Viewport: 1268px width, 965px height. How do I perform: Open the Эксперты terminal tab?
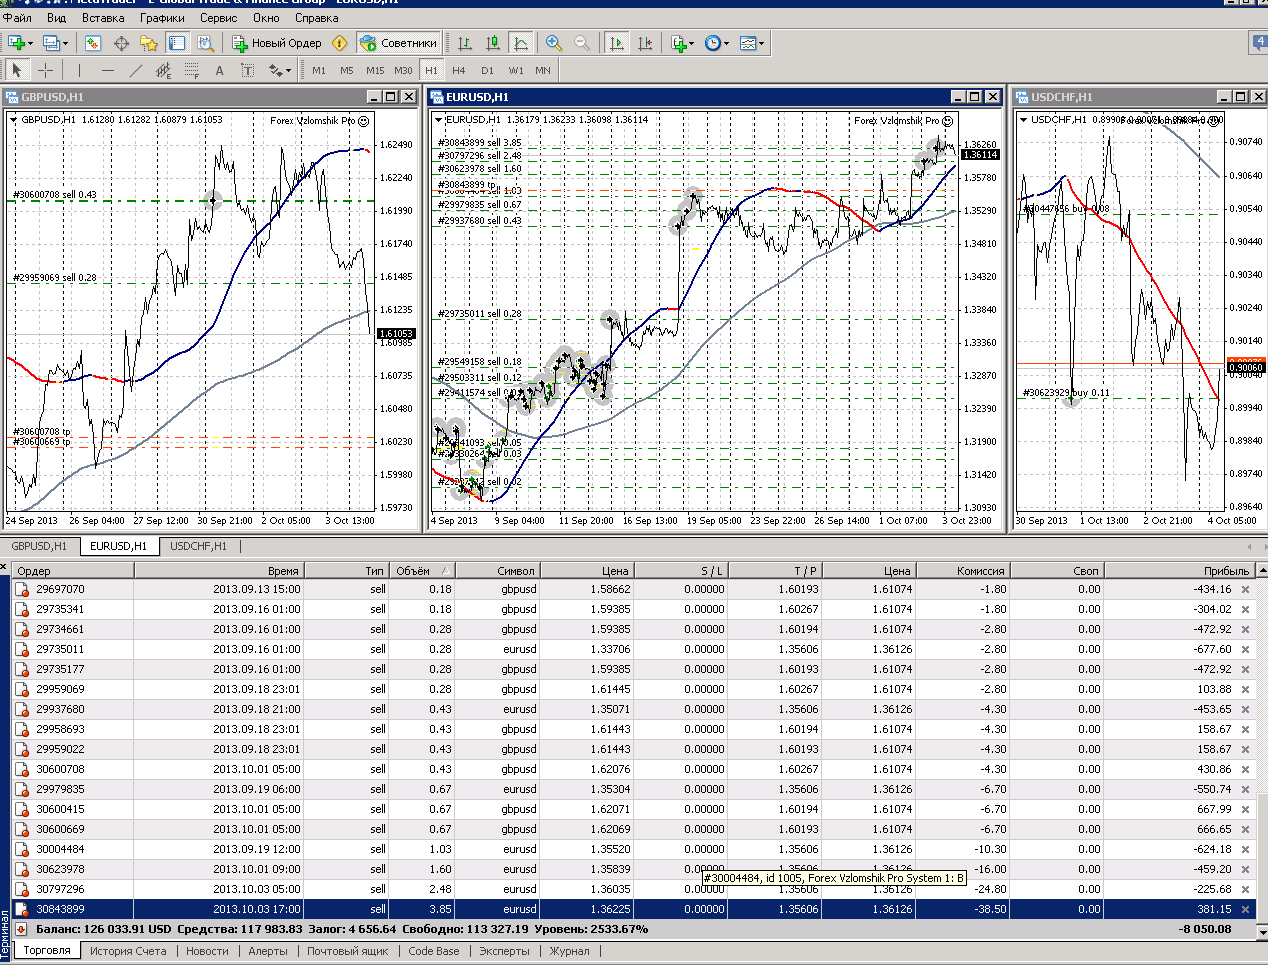coord(504,951)
